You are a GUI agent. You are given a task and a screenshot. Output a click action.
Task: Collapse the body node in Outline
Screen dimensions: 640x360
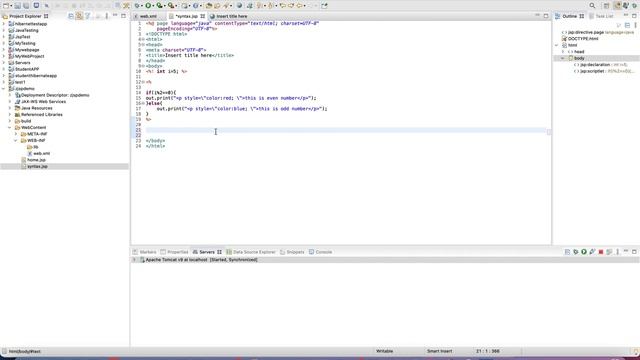pos(563,58)
